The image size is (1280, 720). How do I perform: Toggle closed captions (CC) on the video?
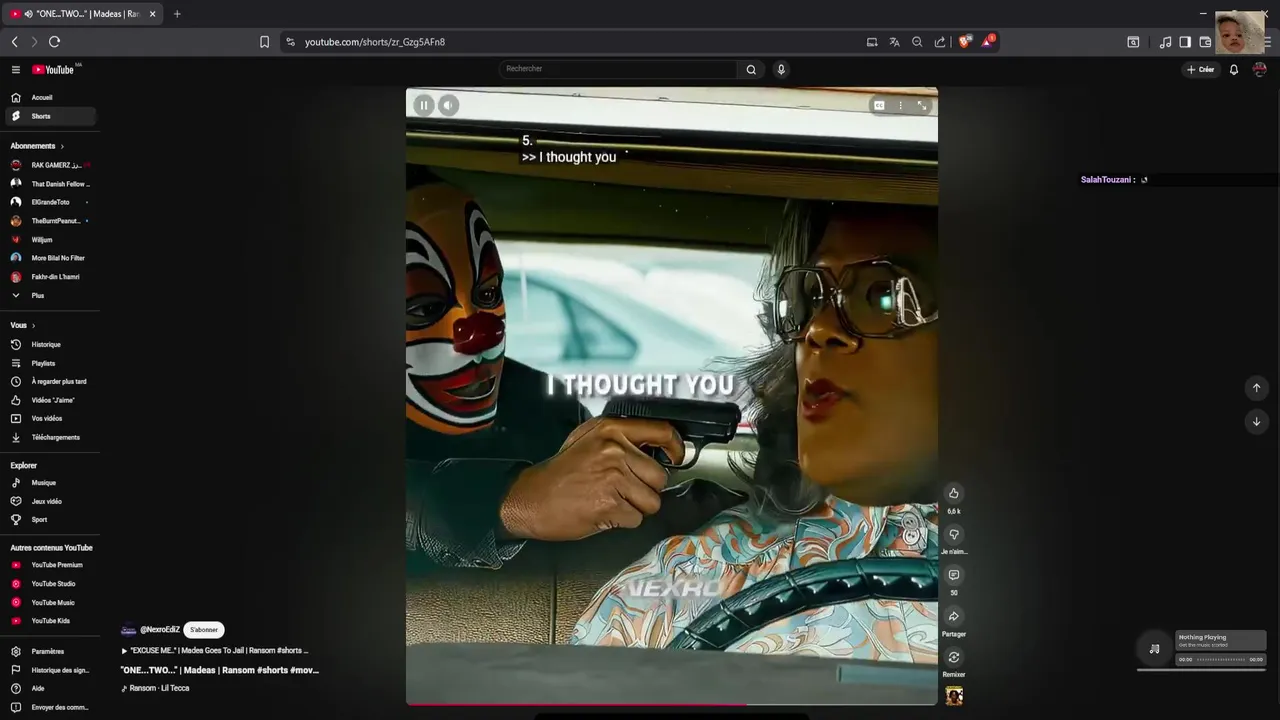879,105
